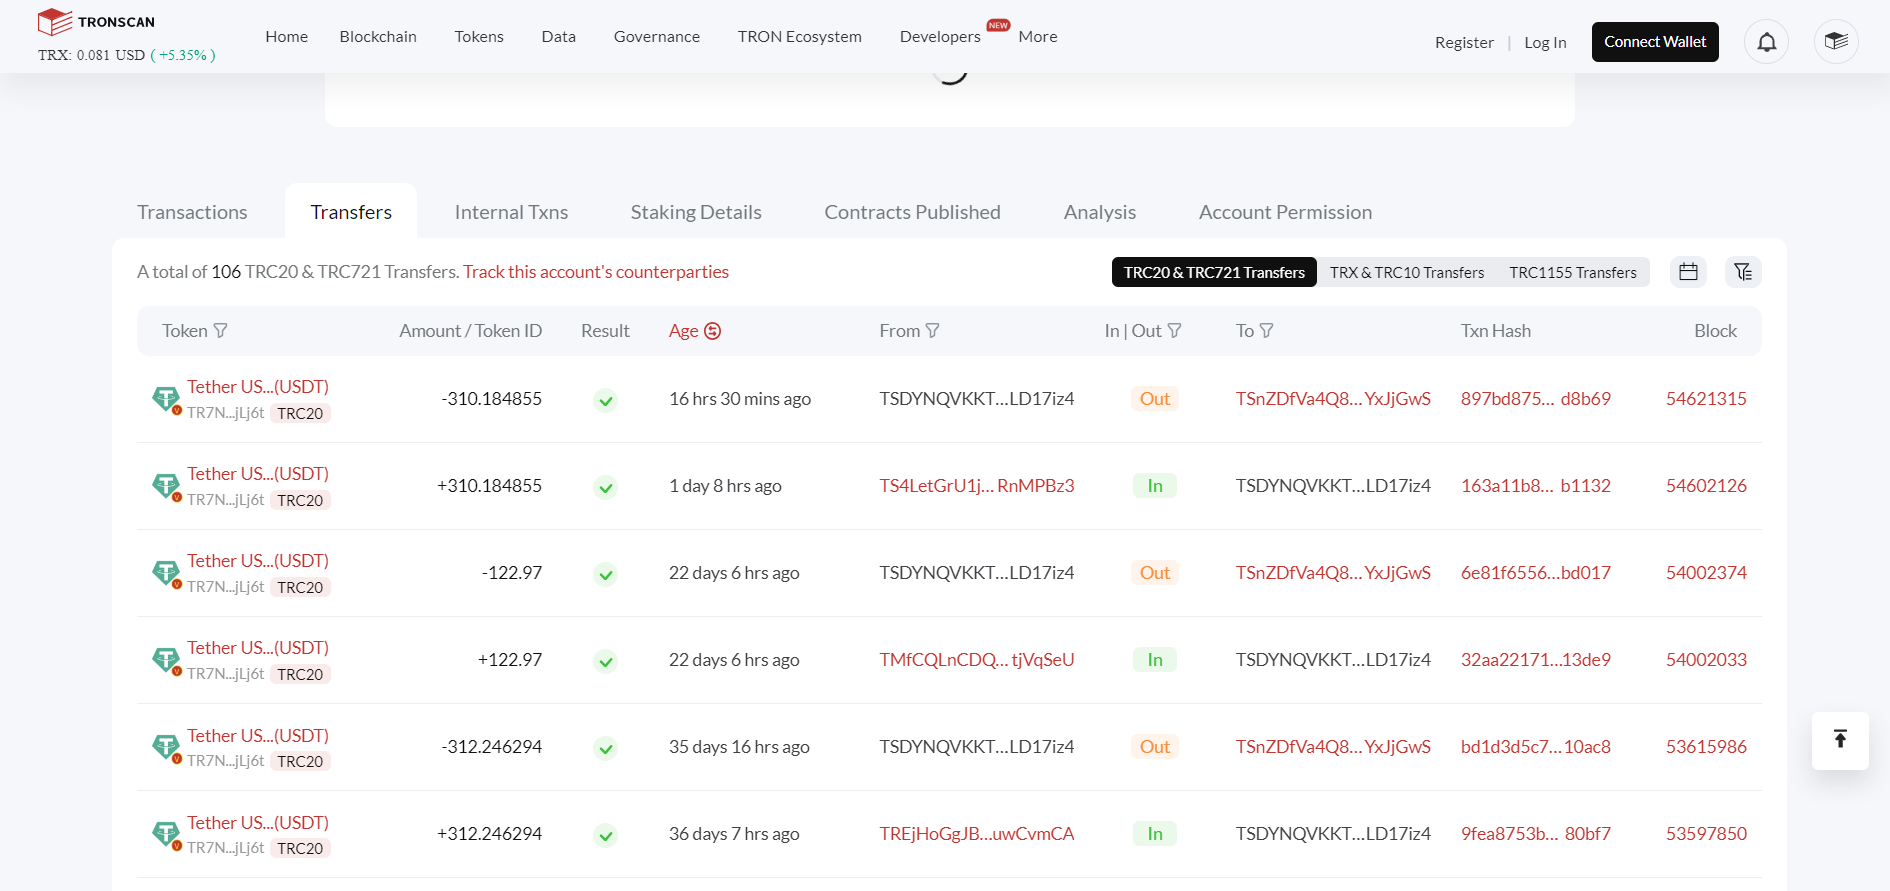Click the success checkmark in the -122.97 row

pos(605,575)
